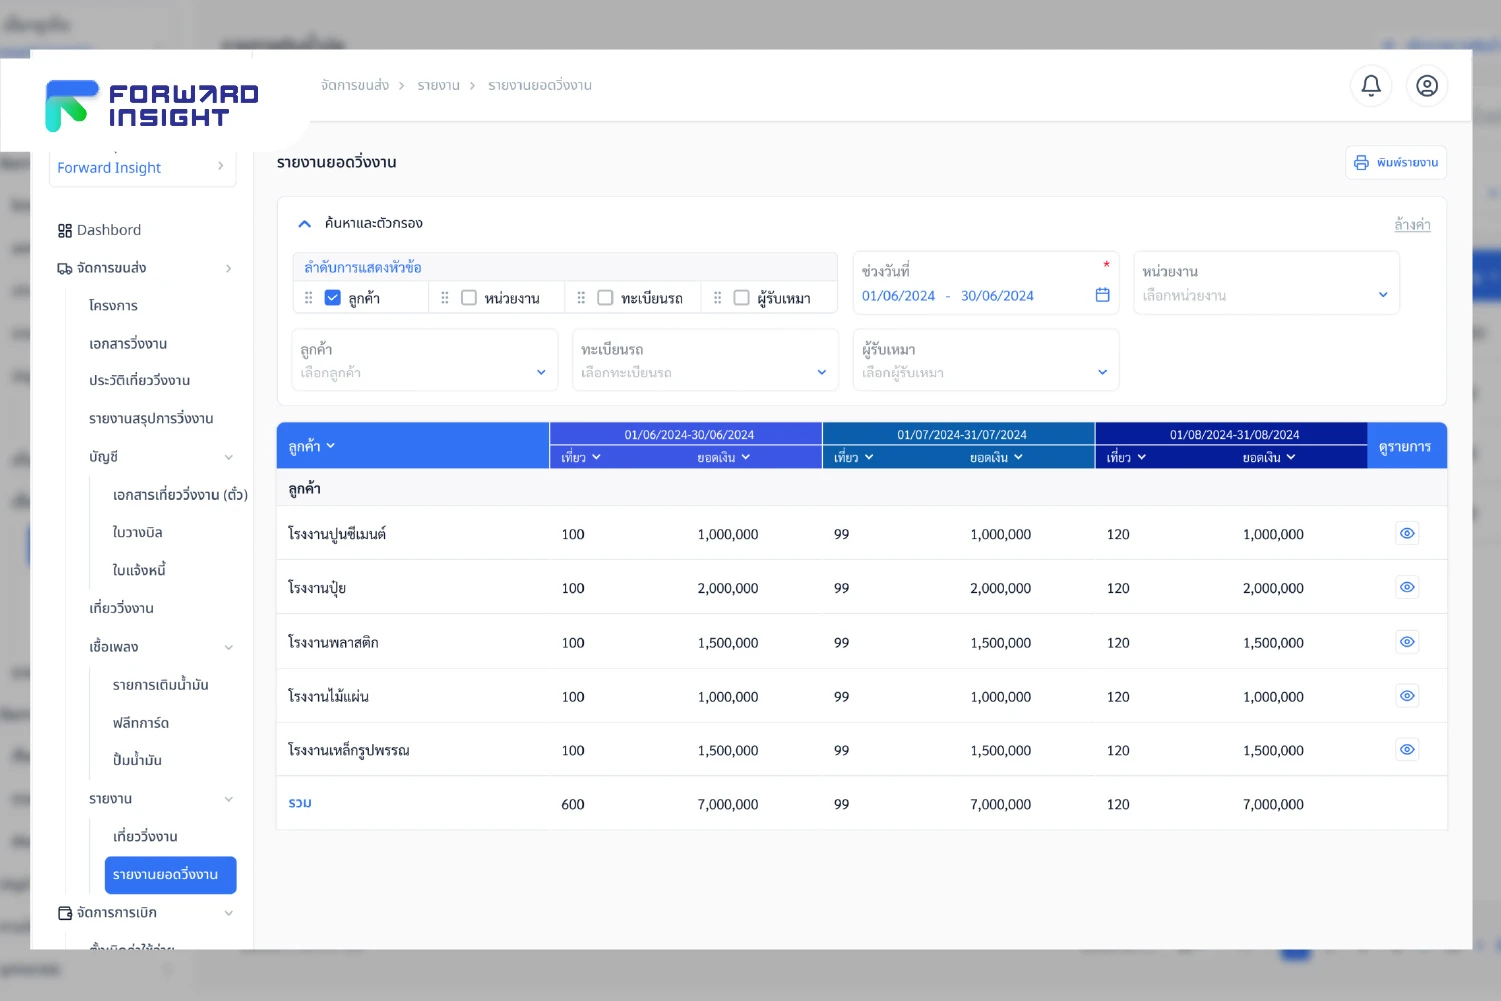Select ใบวางบิล in the sidebar menu

[x=137, y=533]
